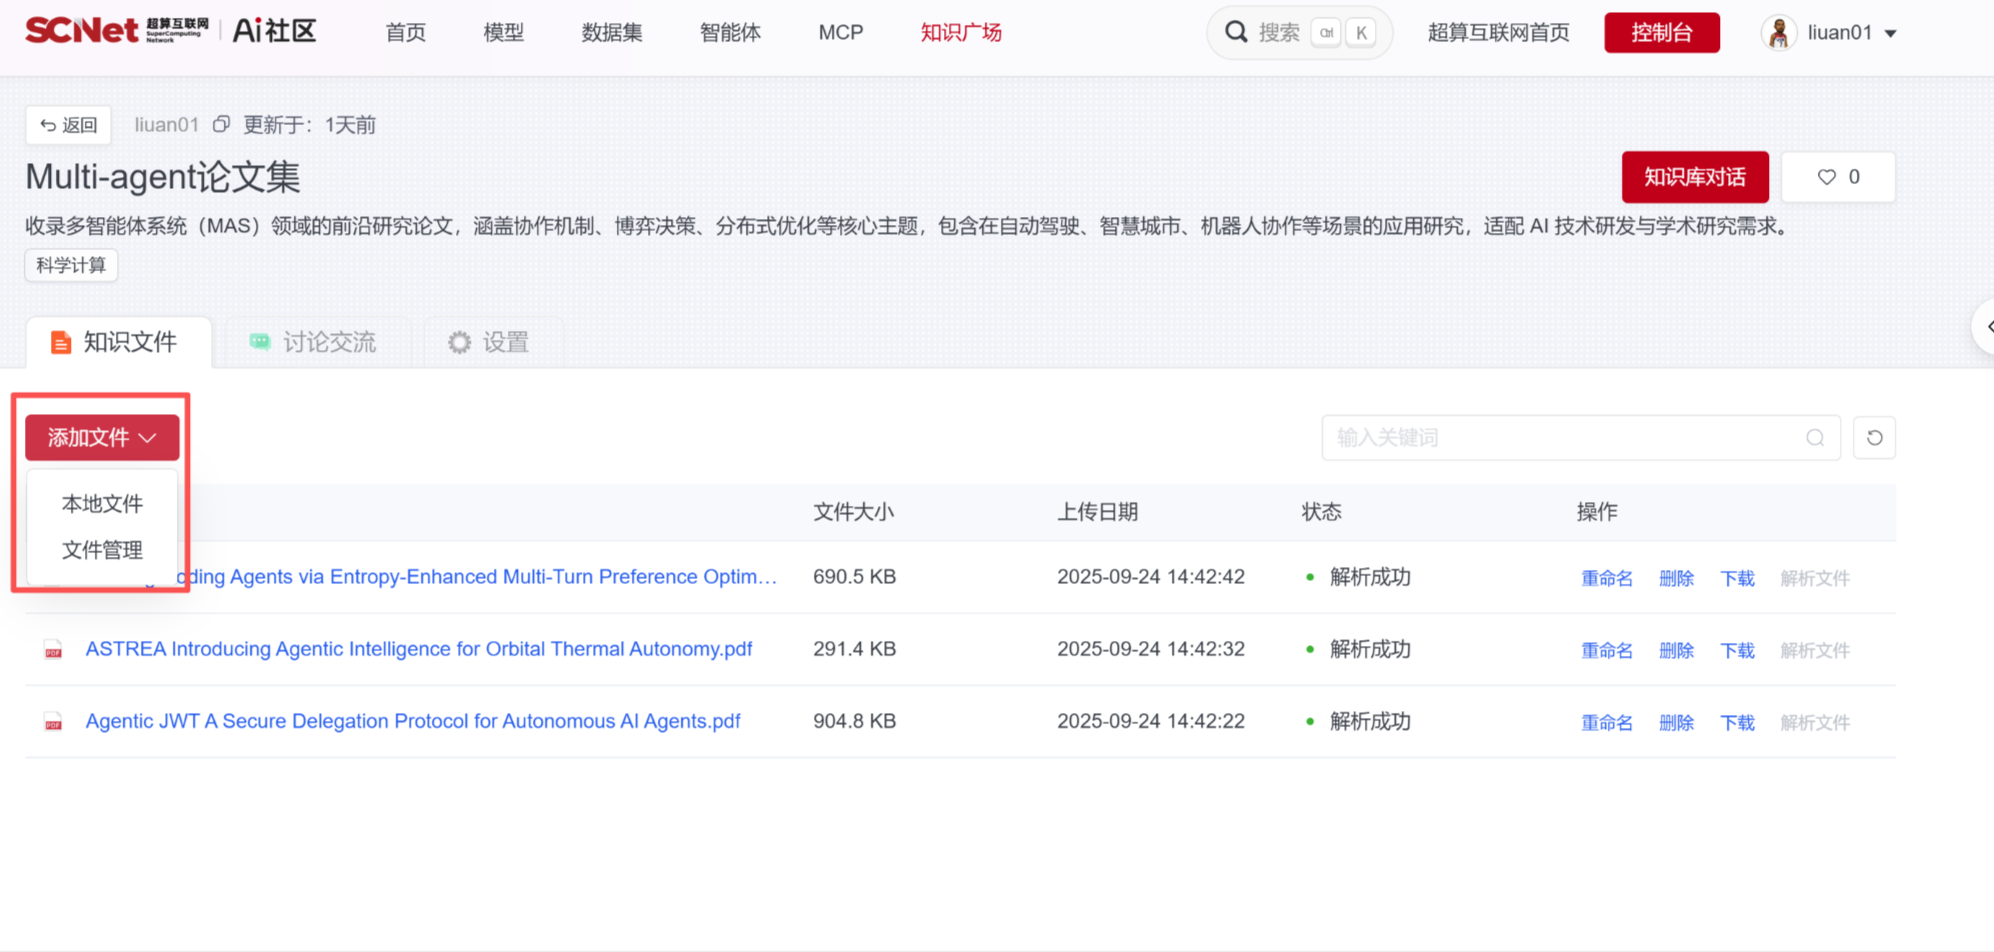Click the heart like icon
This screenshot has width=1994, height=952.
coord(1826,177)
